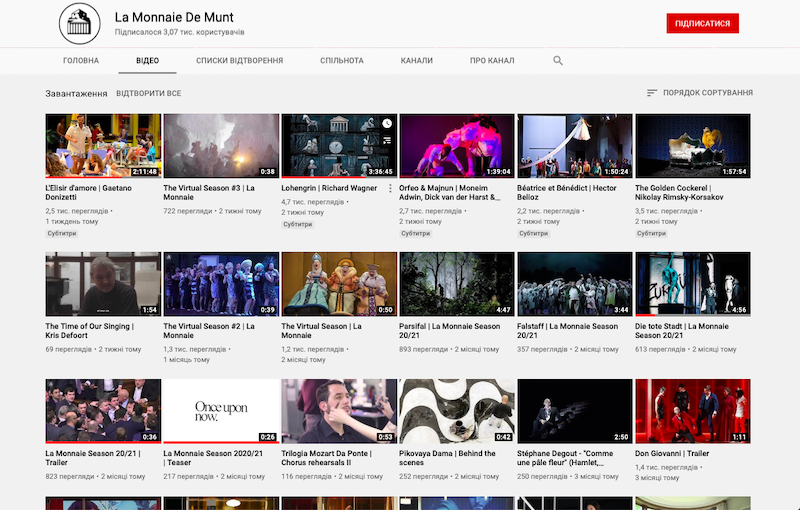Add Lohengrin video to queue icon
800x510 pixels.
(x=387, y=140)
